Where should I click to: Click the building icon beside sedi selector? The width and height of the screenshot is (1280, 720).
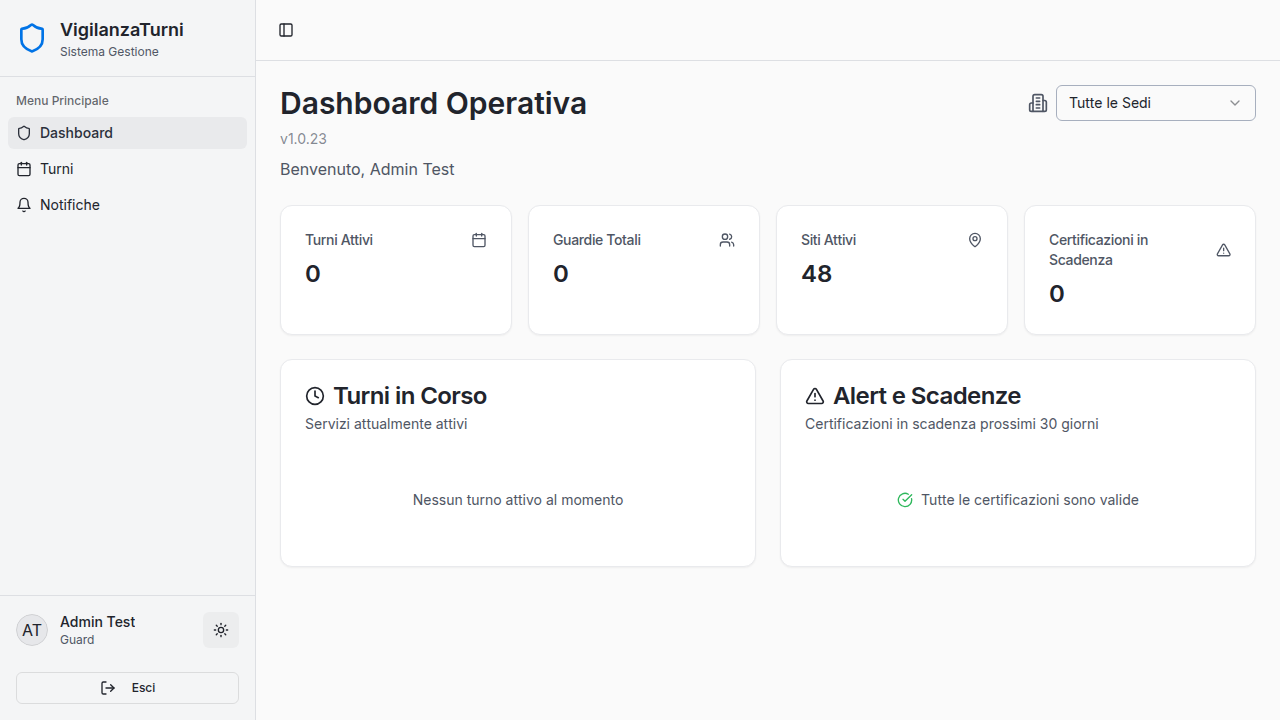pyautogui.click(x=1038, y=103)
